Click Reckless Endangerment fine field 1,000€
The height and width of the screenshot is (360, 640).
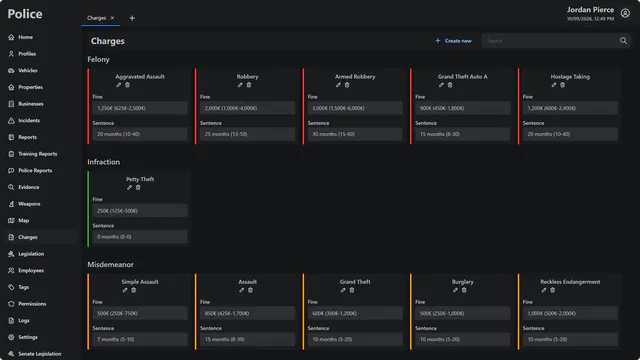570,313
